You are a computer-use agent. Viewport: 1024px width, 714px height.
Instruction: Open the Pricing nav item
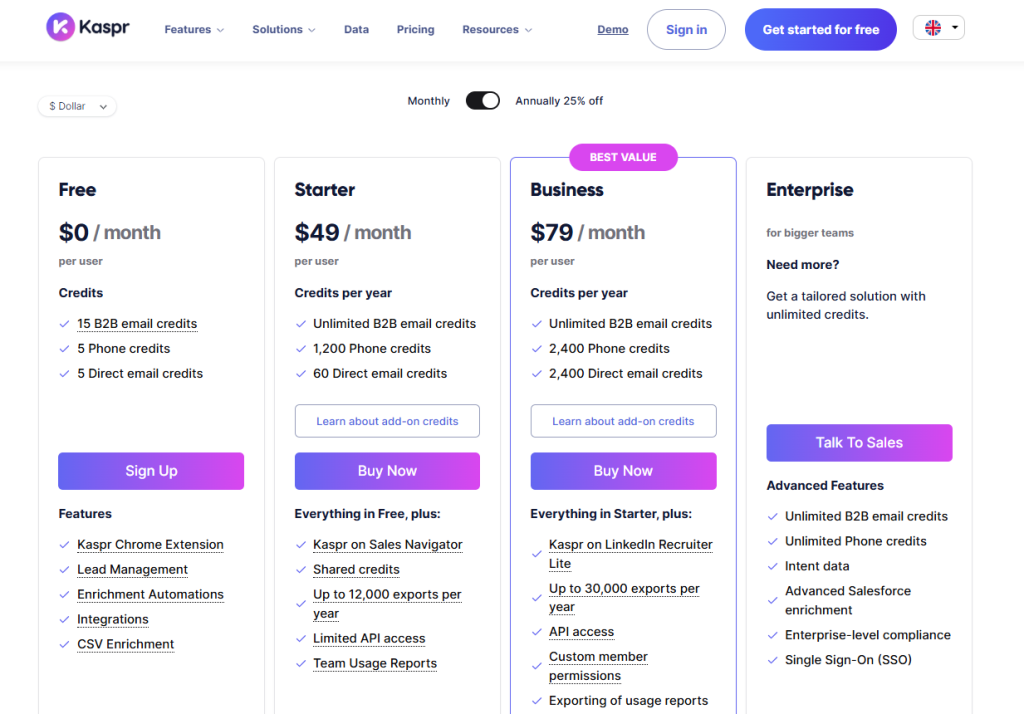[415, 30]
